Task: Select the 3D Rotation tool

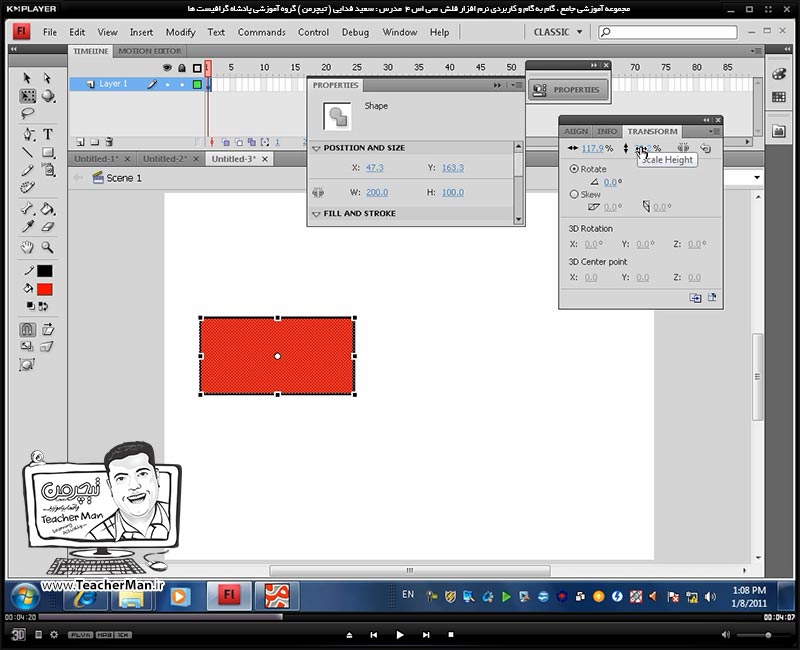Action: coord(48,96)
